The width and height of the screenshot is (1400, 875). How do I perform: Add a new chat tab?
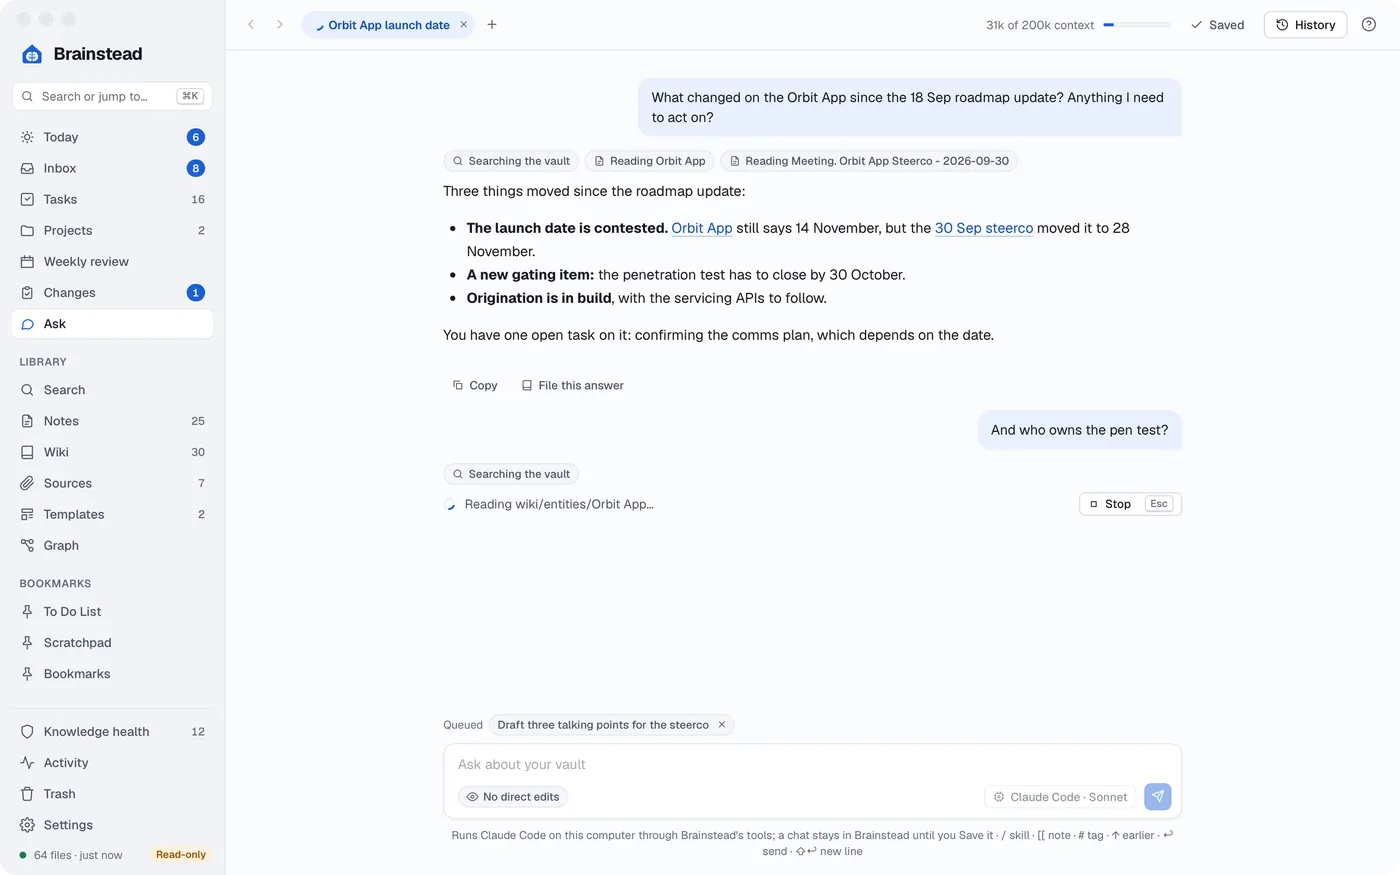click(492, 25)
